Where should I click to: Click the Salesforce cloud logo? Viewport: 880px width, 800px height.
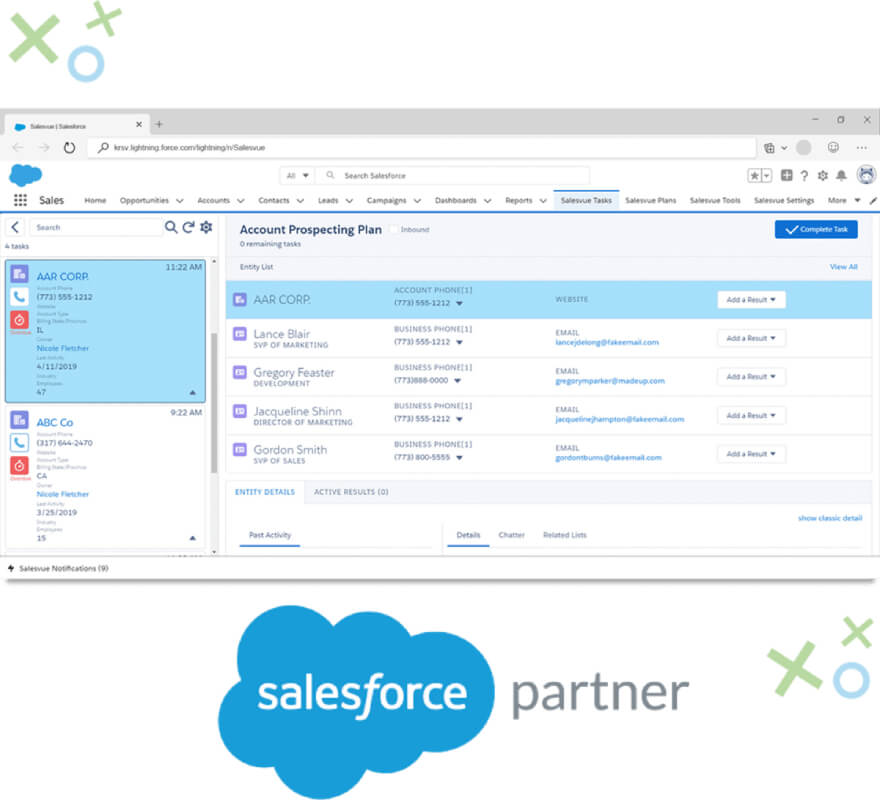[x=25, y=175]
